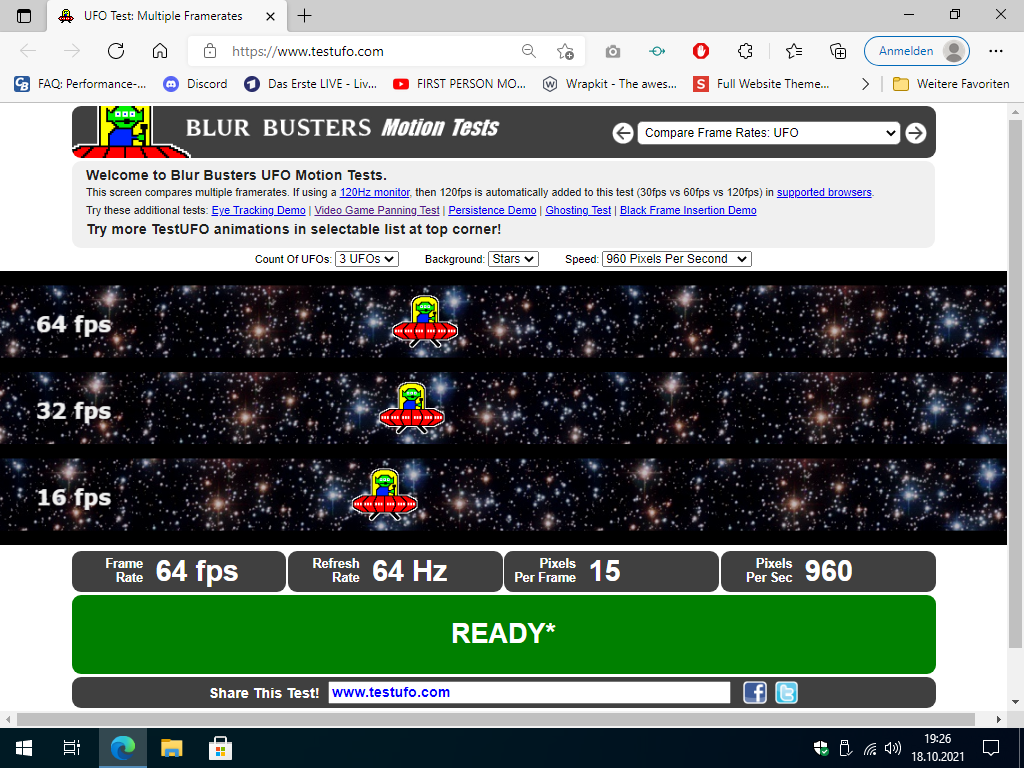Click the 120Hz monitor link
Screen dimensions: 1024x768
coord(375,192)
